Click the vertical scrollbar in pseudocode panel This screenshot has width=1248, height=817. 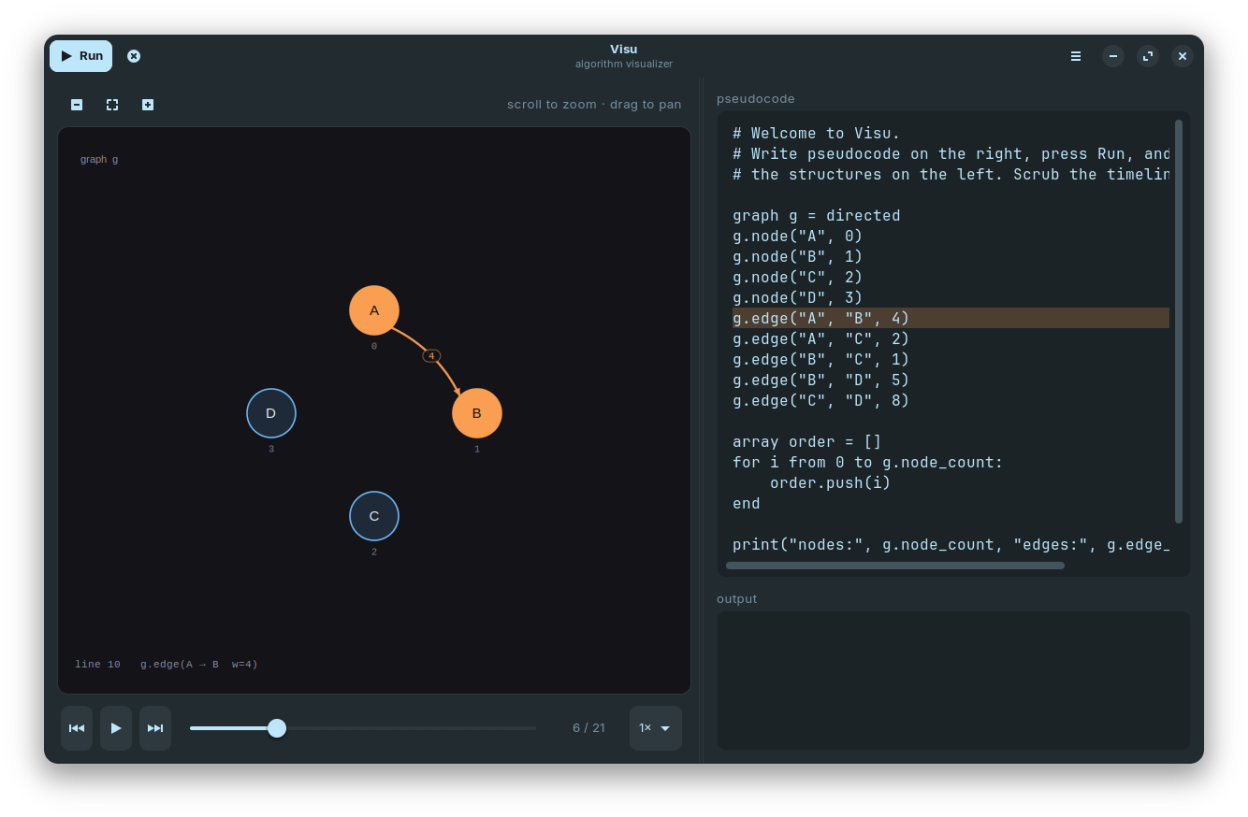(1179, 321)
